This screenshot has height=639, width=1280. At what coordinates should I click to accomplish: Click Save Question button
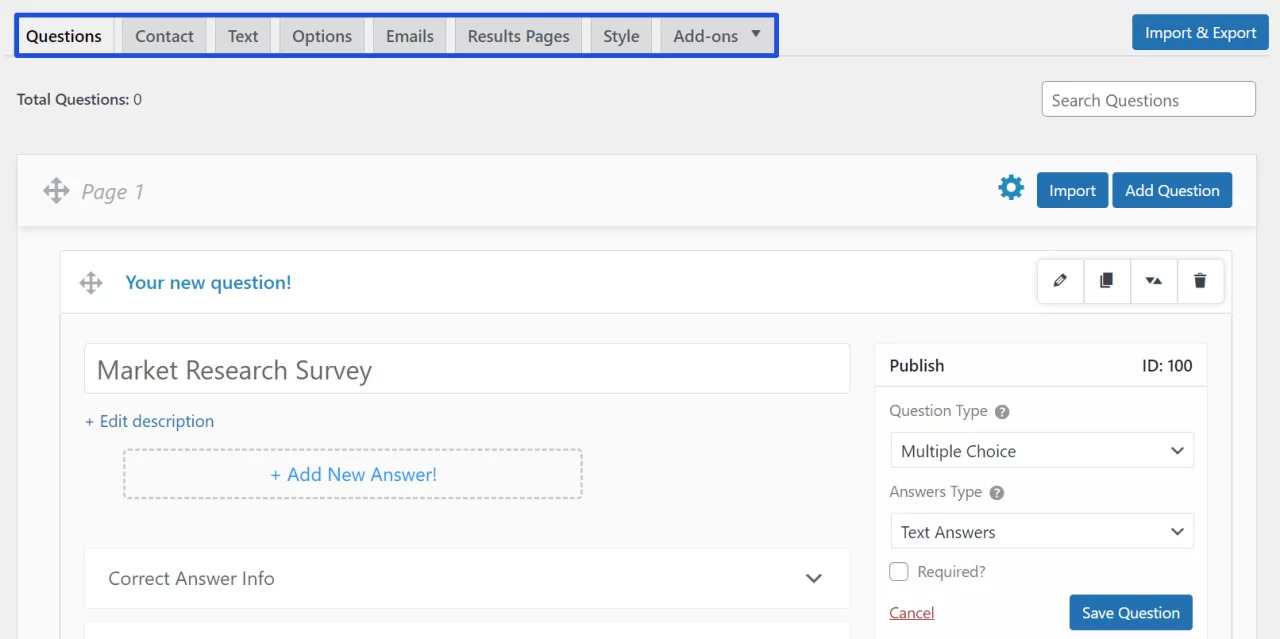(x=1131, y=613)
